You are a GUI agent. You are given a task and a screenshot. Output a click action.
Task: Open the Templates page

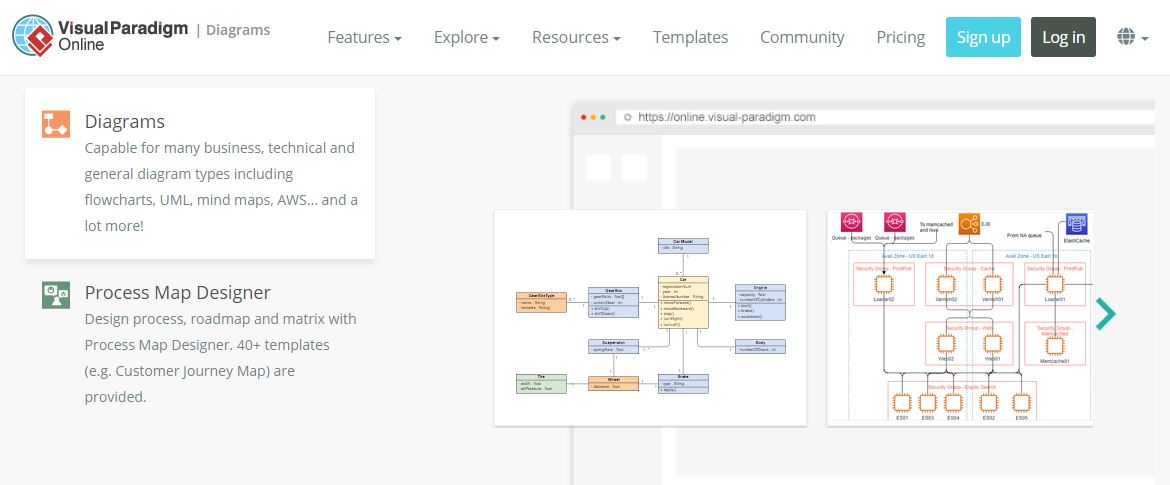pyautogui.click(x=690, y=37)
